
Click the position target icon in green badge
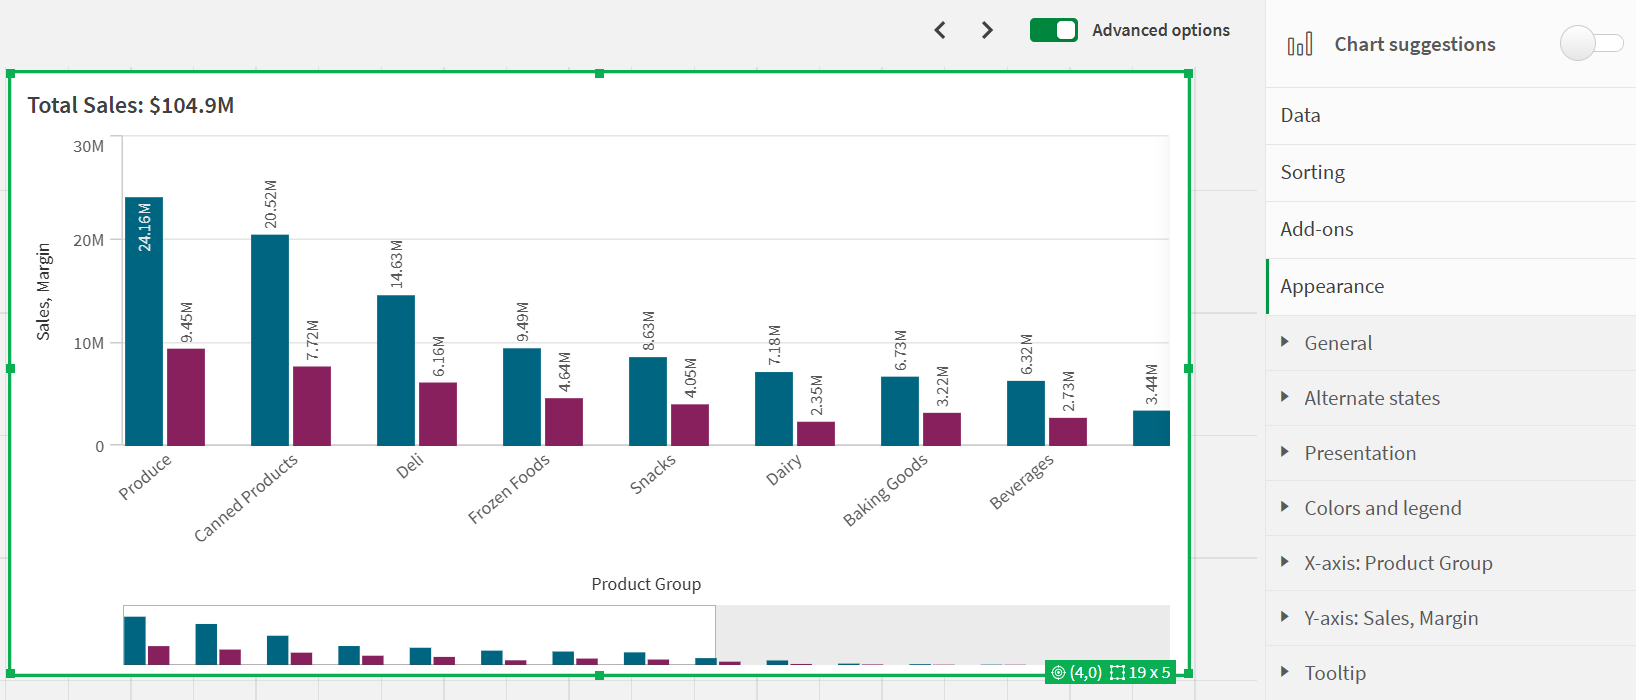pos(1058,673)
